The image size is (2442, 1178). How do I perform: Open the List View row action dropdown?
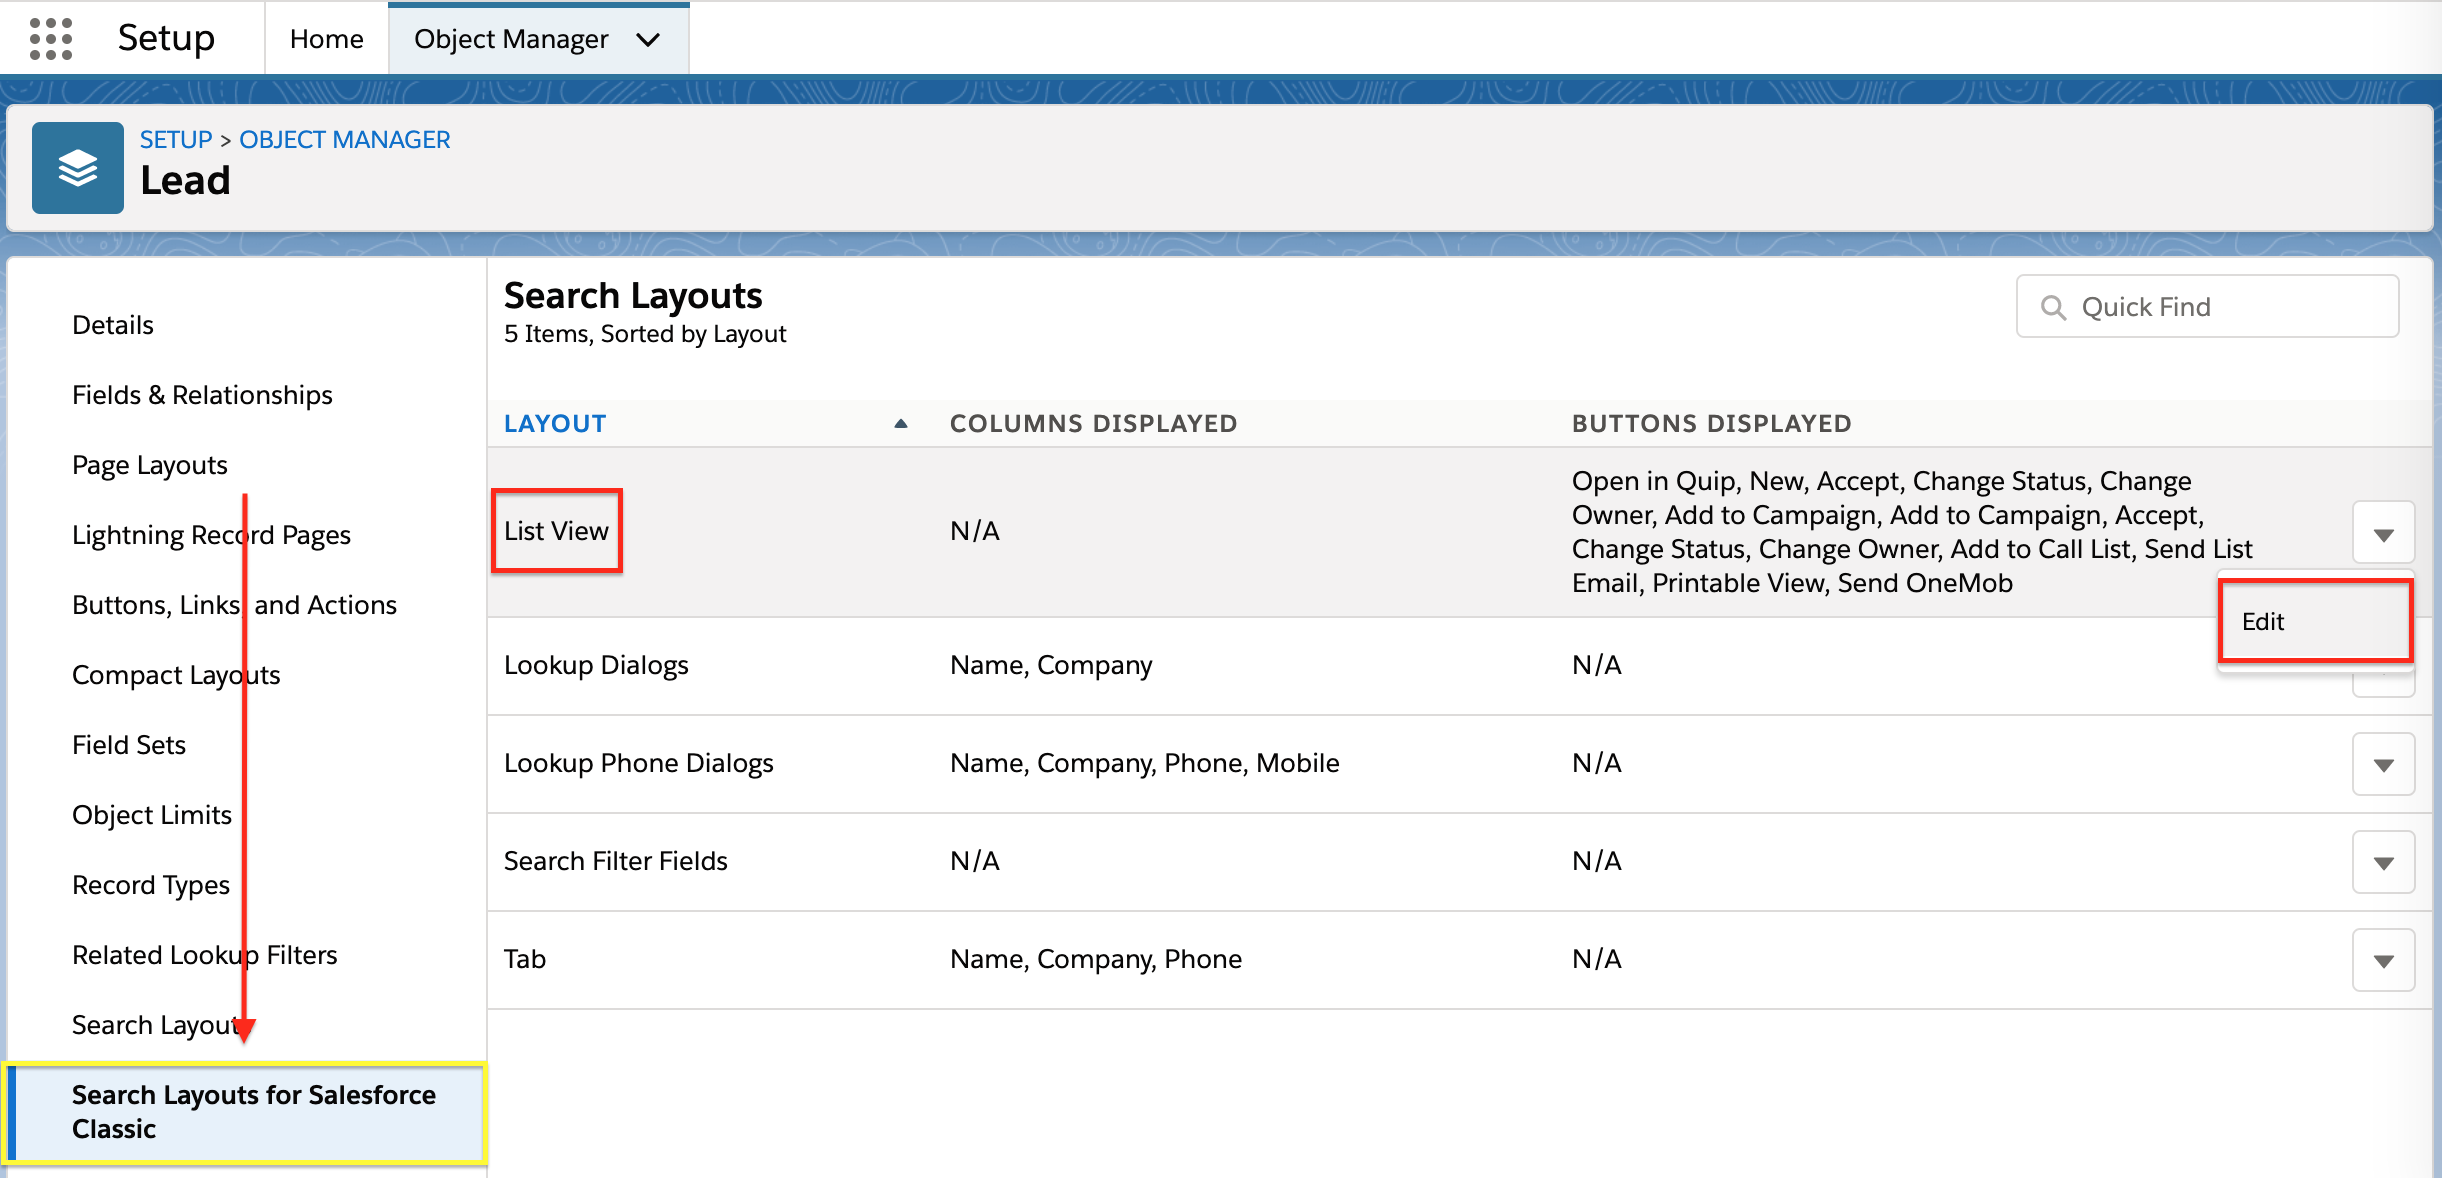[2383, 533]
